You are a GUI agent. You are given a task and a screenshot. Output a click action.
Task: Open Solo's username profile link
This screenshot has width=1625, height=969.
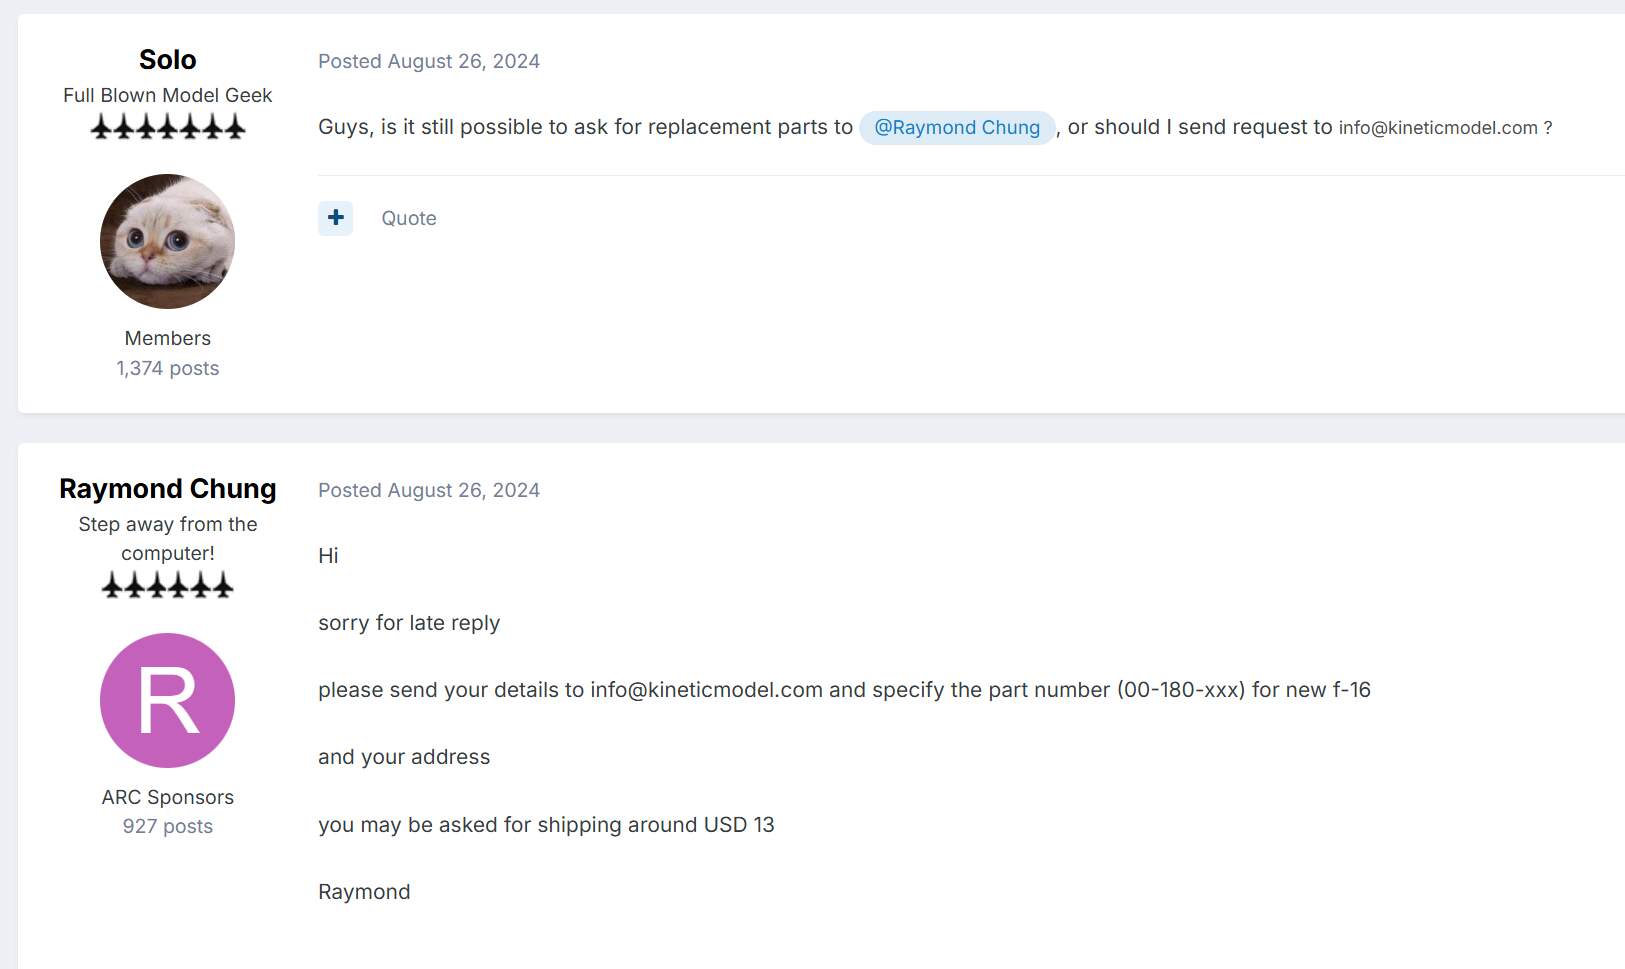point(168,60)
